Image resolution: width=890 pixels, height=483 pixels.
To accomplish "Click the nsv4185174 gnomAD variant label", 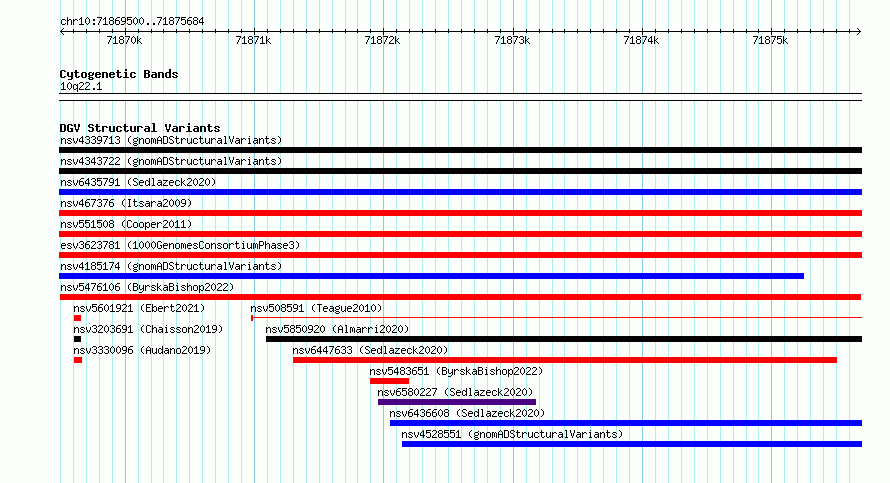I will coord(171,266).
